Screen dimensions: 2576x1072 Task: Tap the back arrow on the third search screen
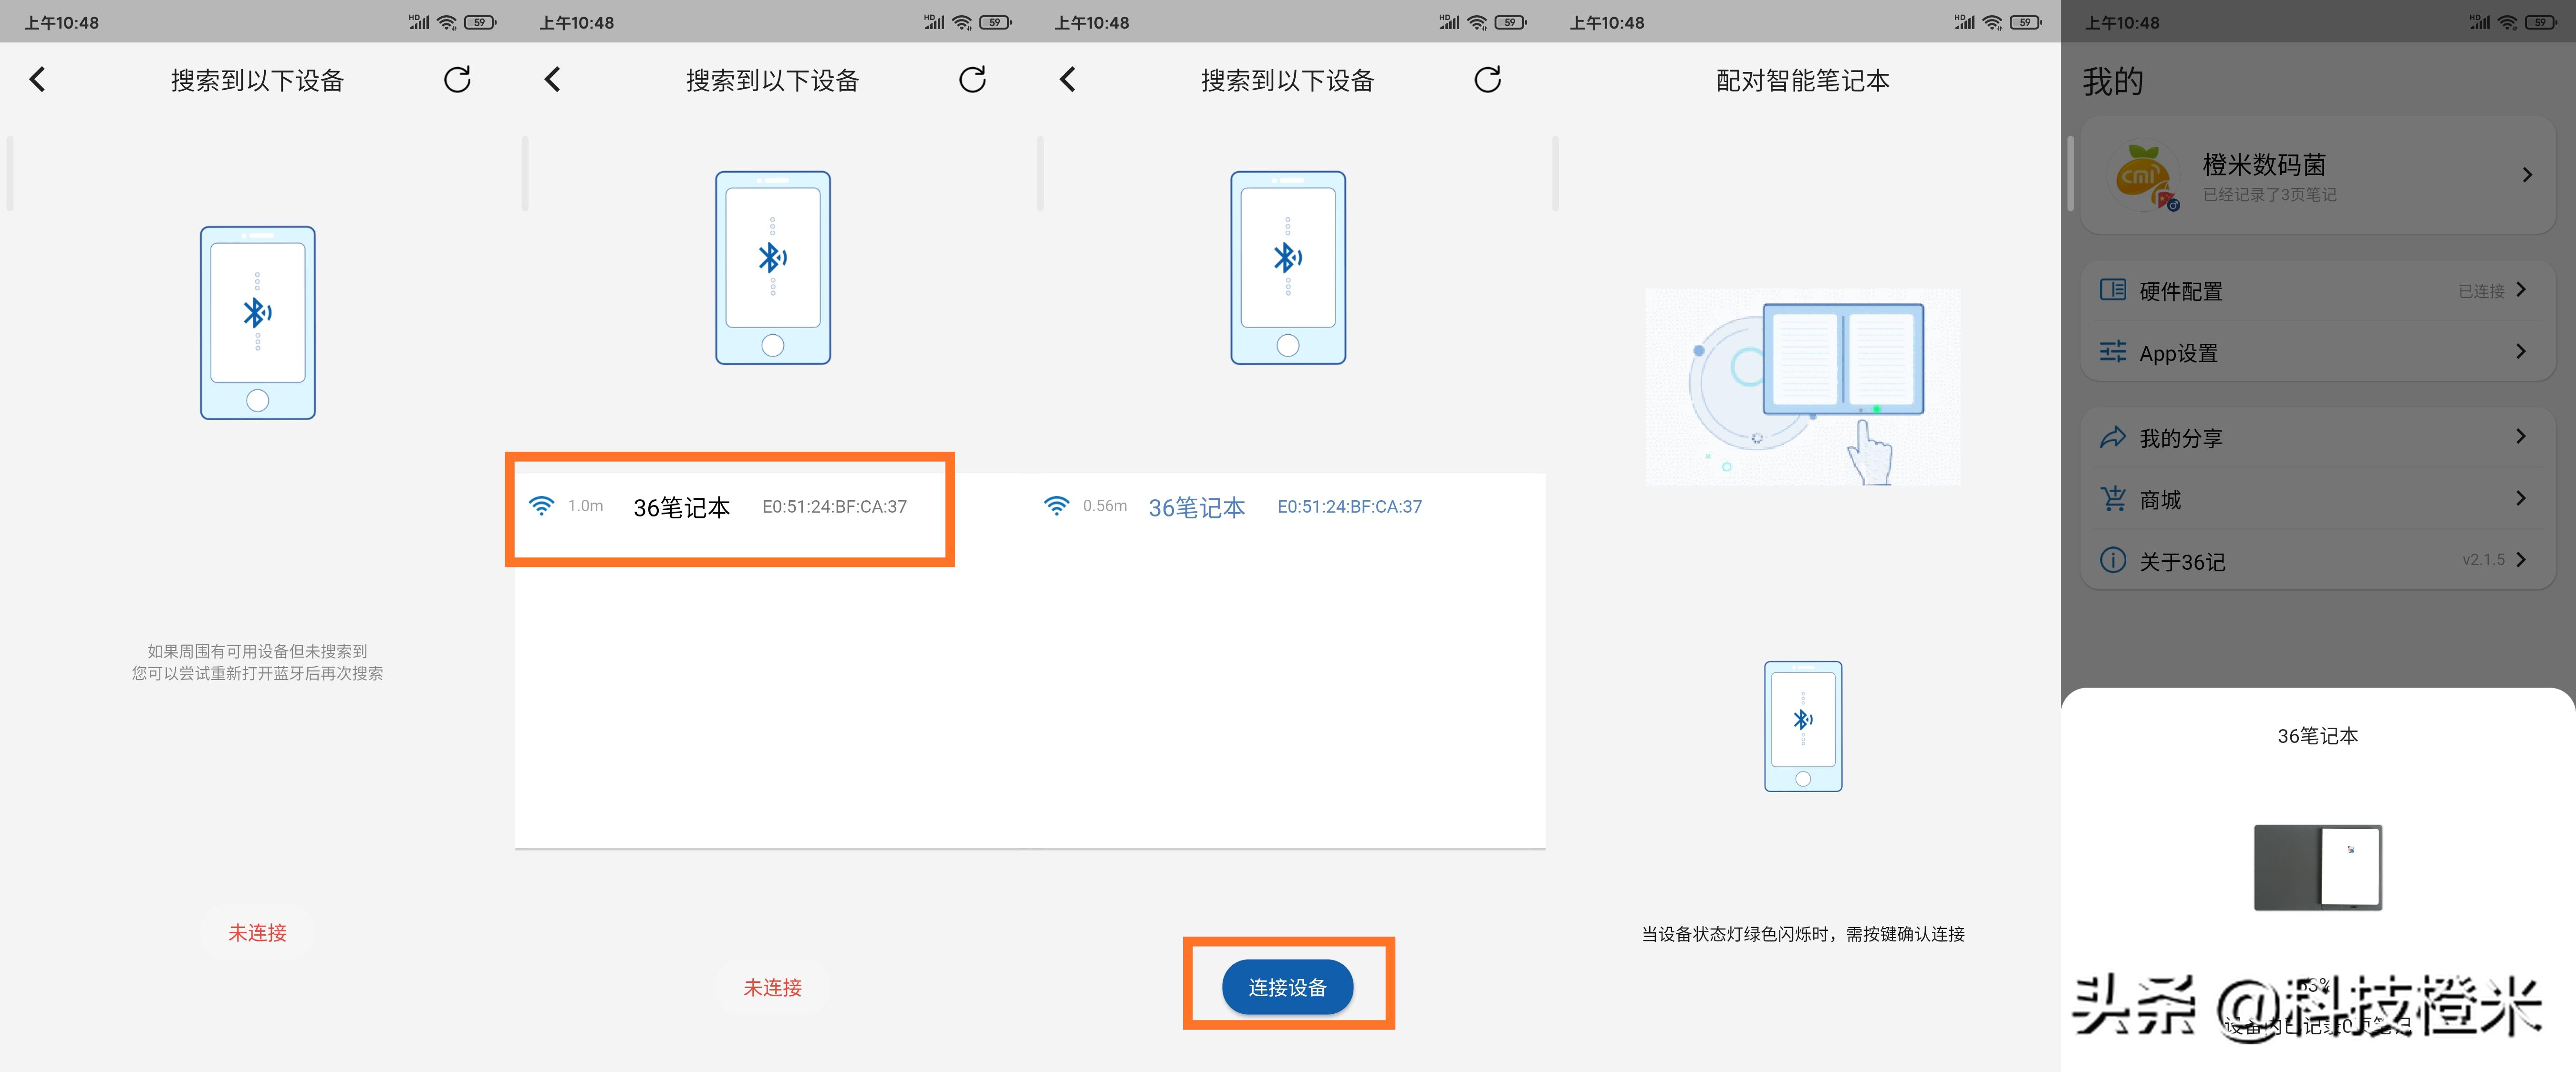click(1067, 79)
